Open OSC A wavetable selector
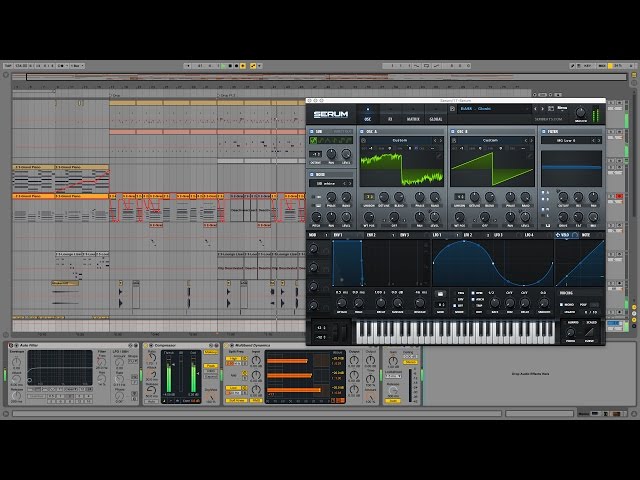This screenshot has width=640, height=480. 400,140
